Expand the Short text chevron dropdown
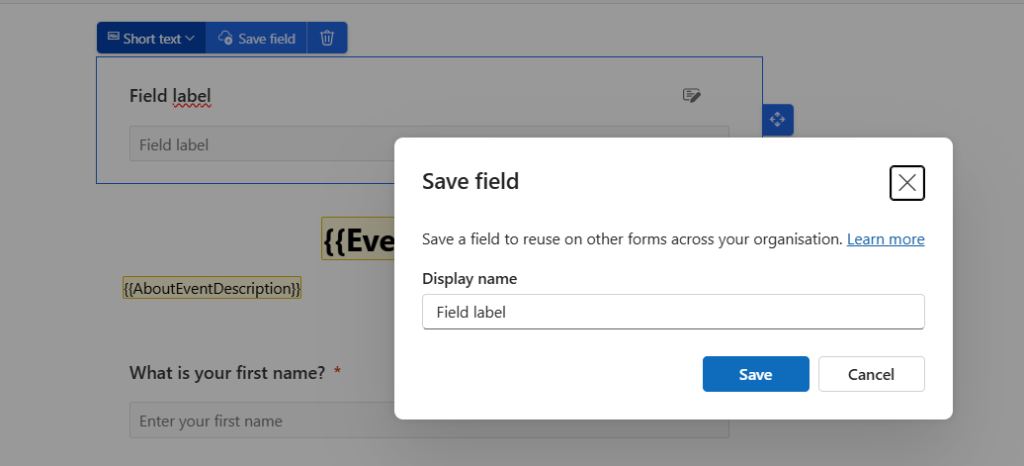The image size is (1024, 466). click(x=190, y=39)
